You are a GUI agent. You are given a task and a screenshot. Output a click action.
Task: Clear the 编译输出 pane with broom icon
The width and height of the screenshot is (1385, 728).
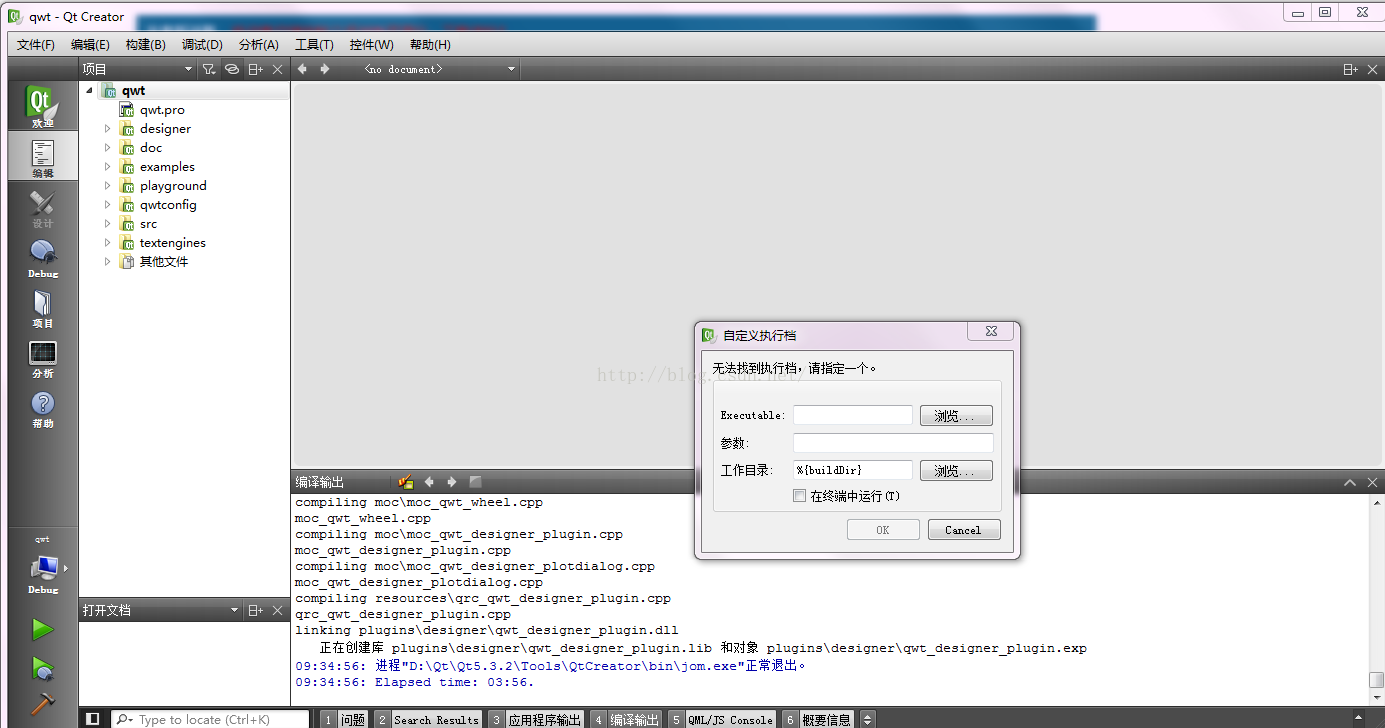(406, 482)
